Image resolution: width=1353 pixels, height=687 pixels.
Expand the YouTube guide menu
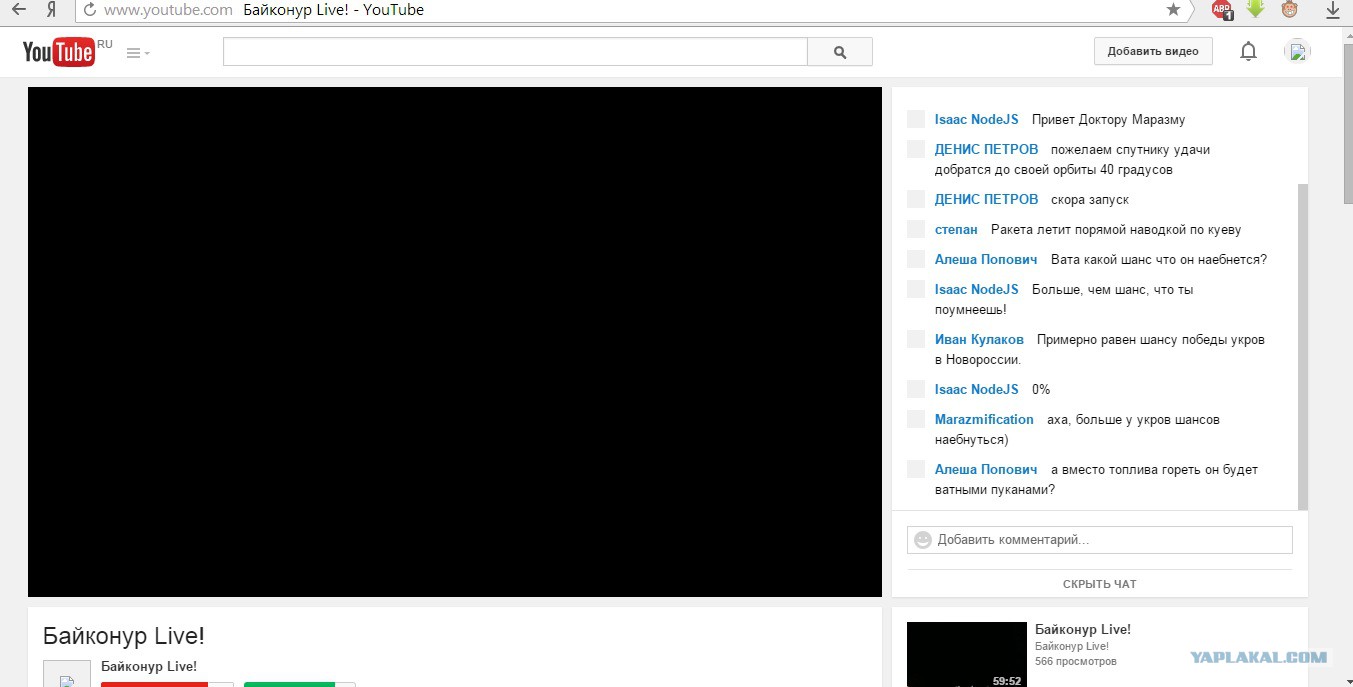click(x=138, y=53)
